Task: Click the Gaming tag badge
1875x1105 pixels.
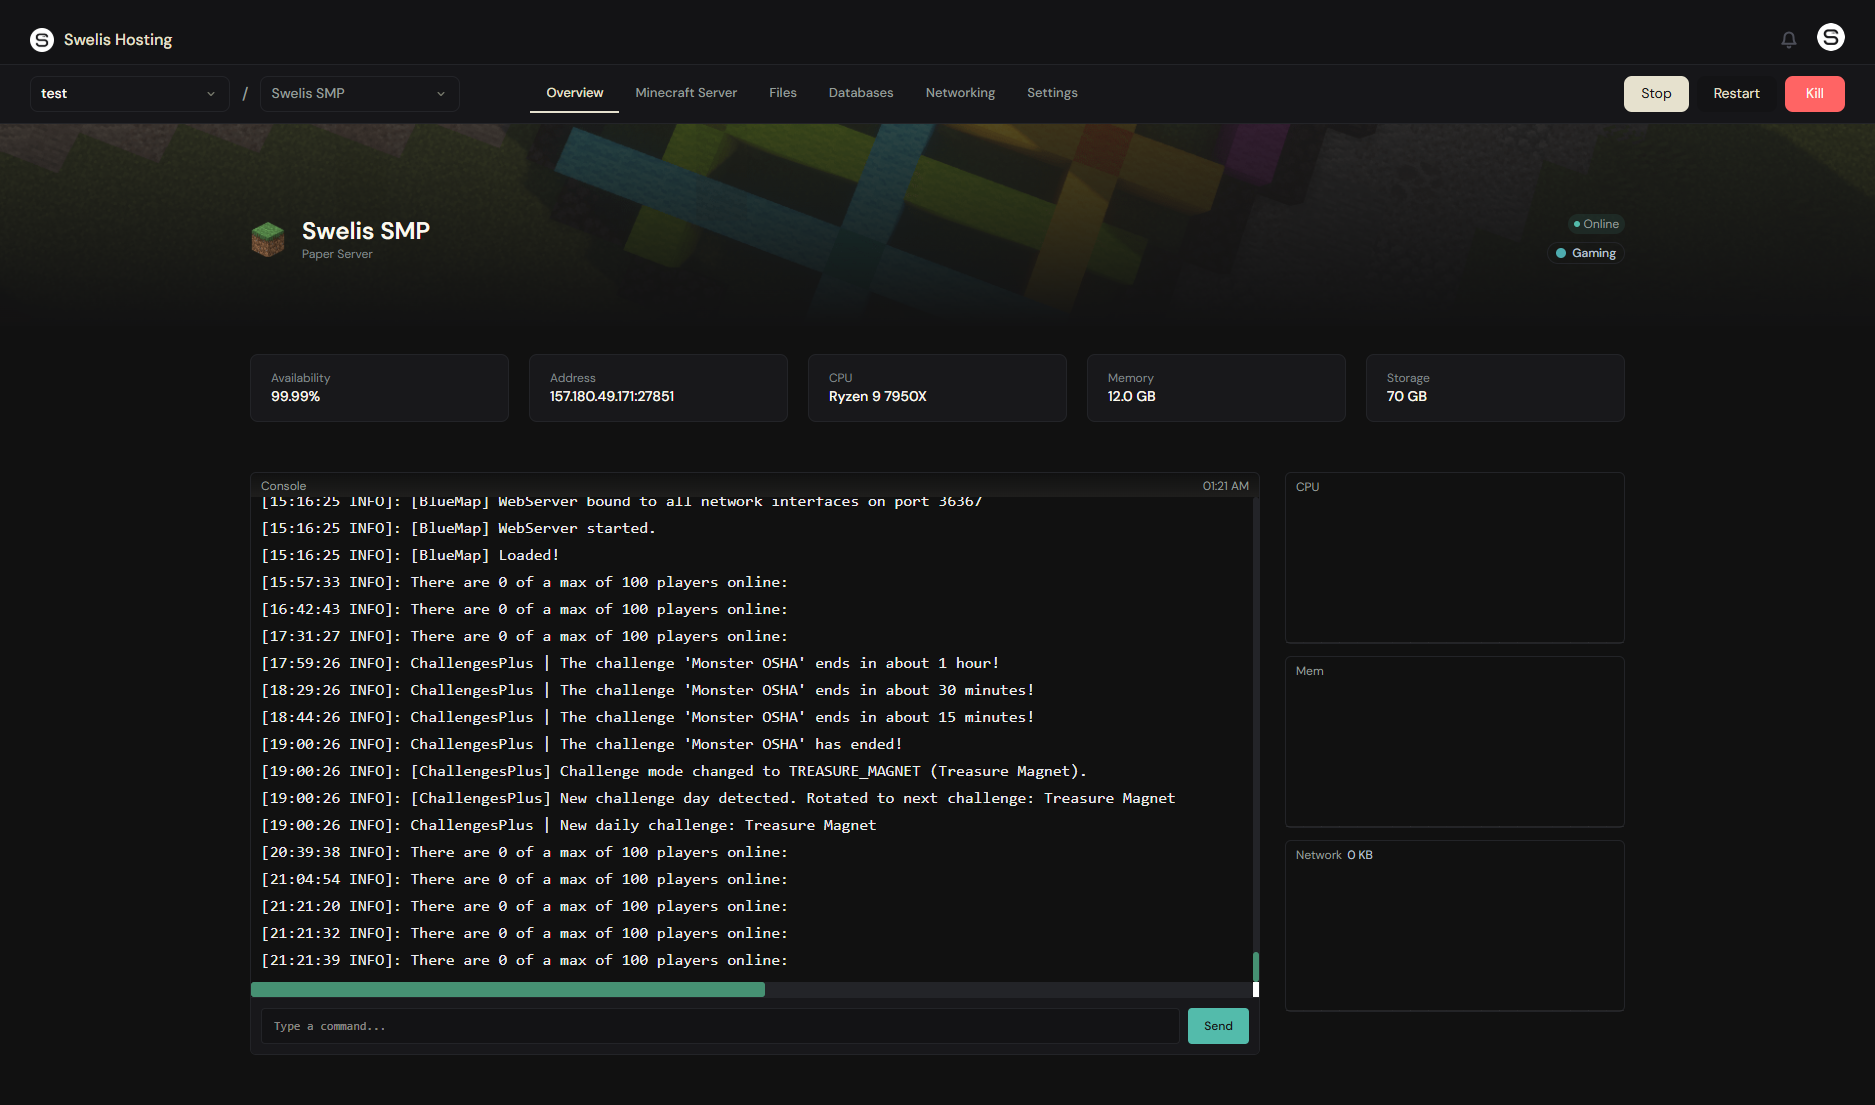Action: pos(1586,253)
